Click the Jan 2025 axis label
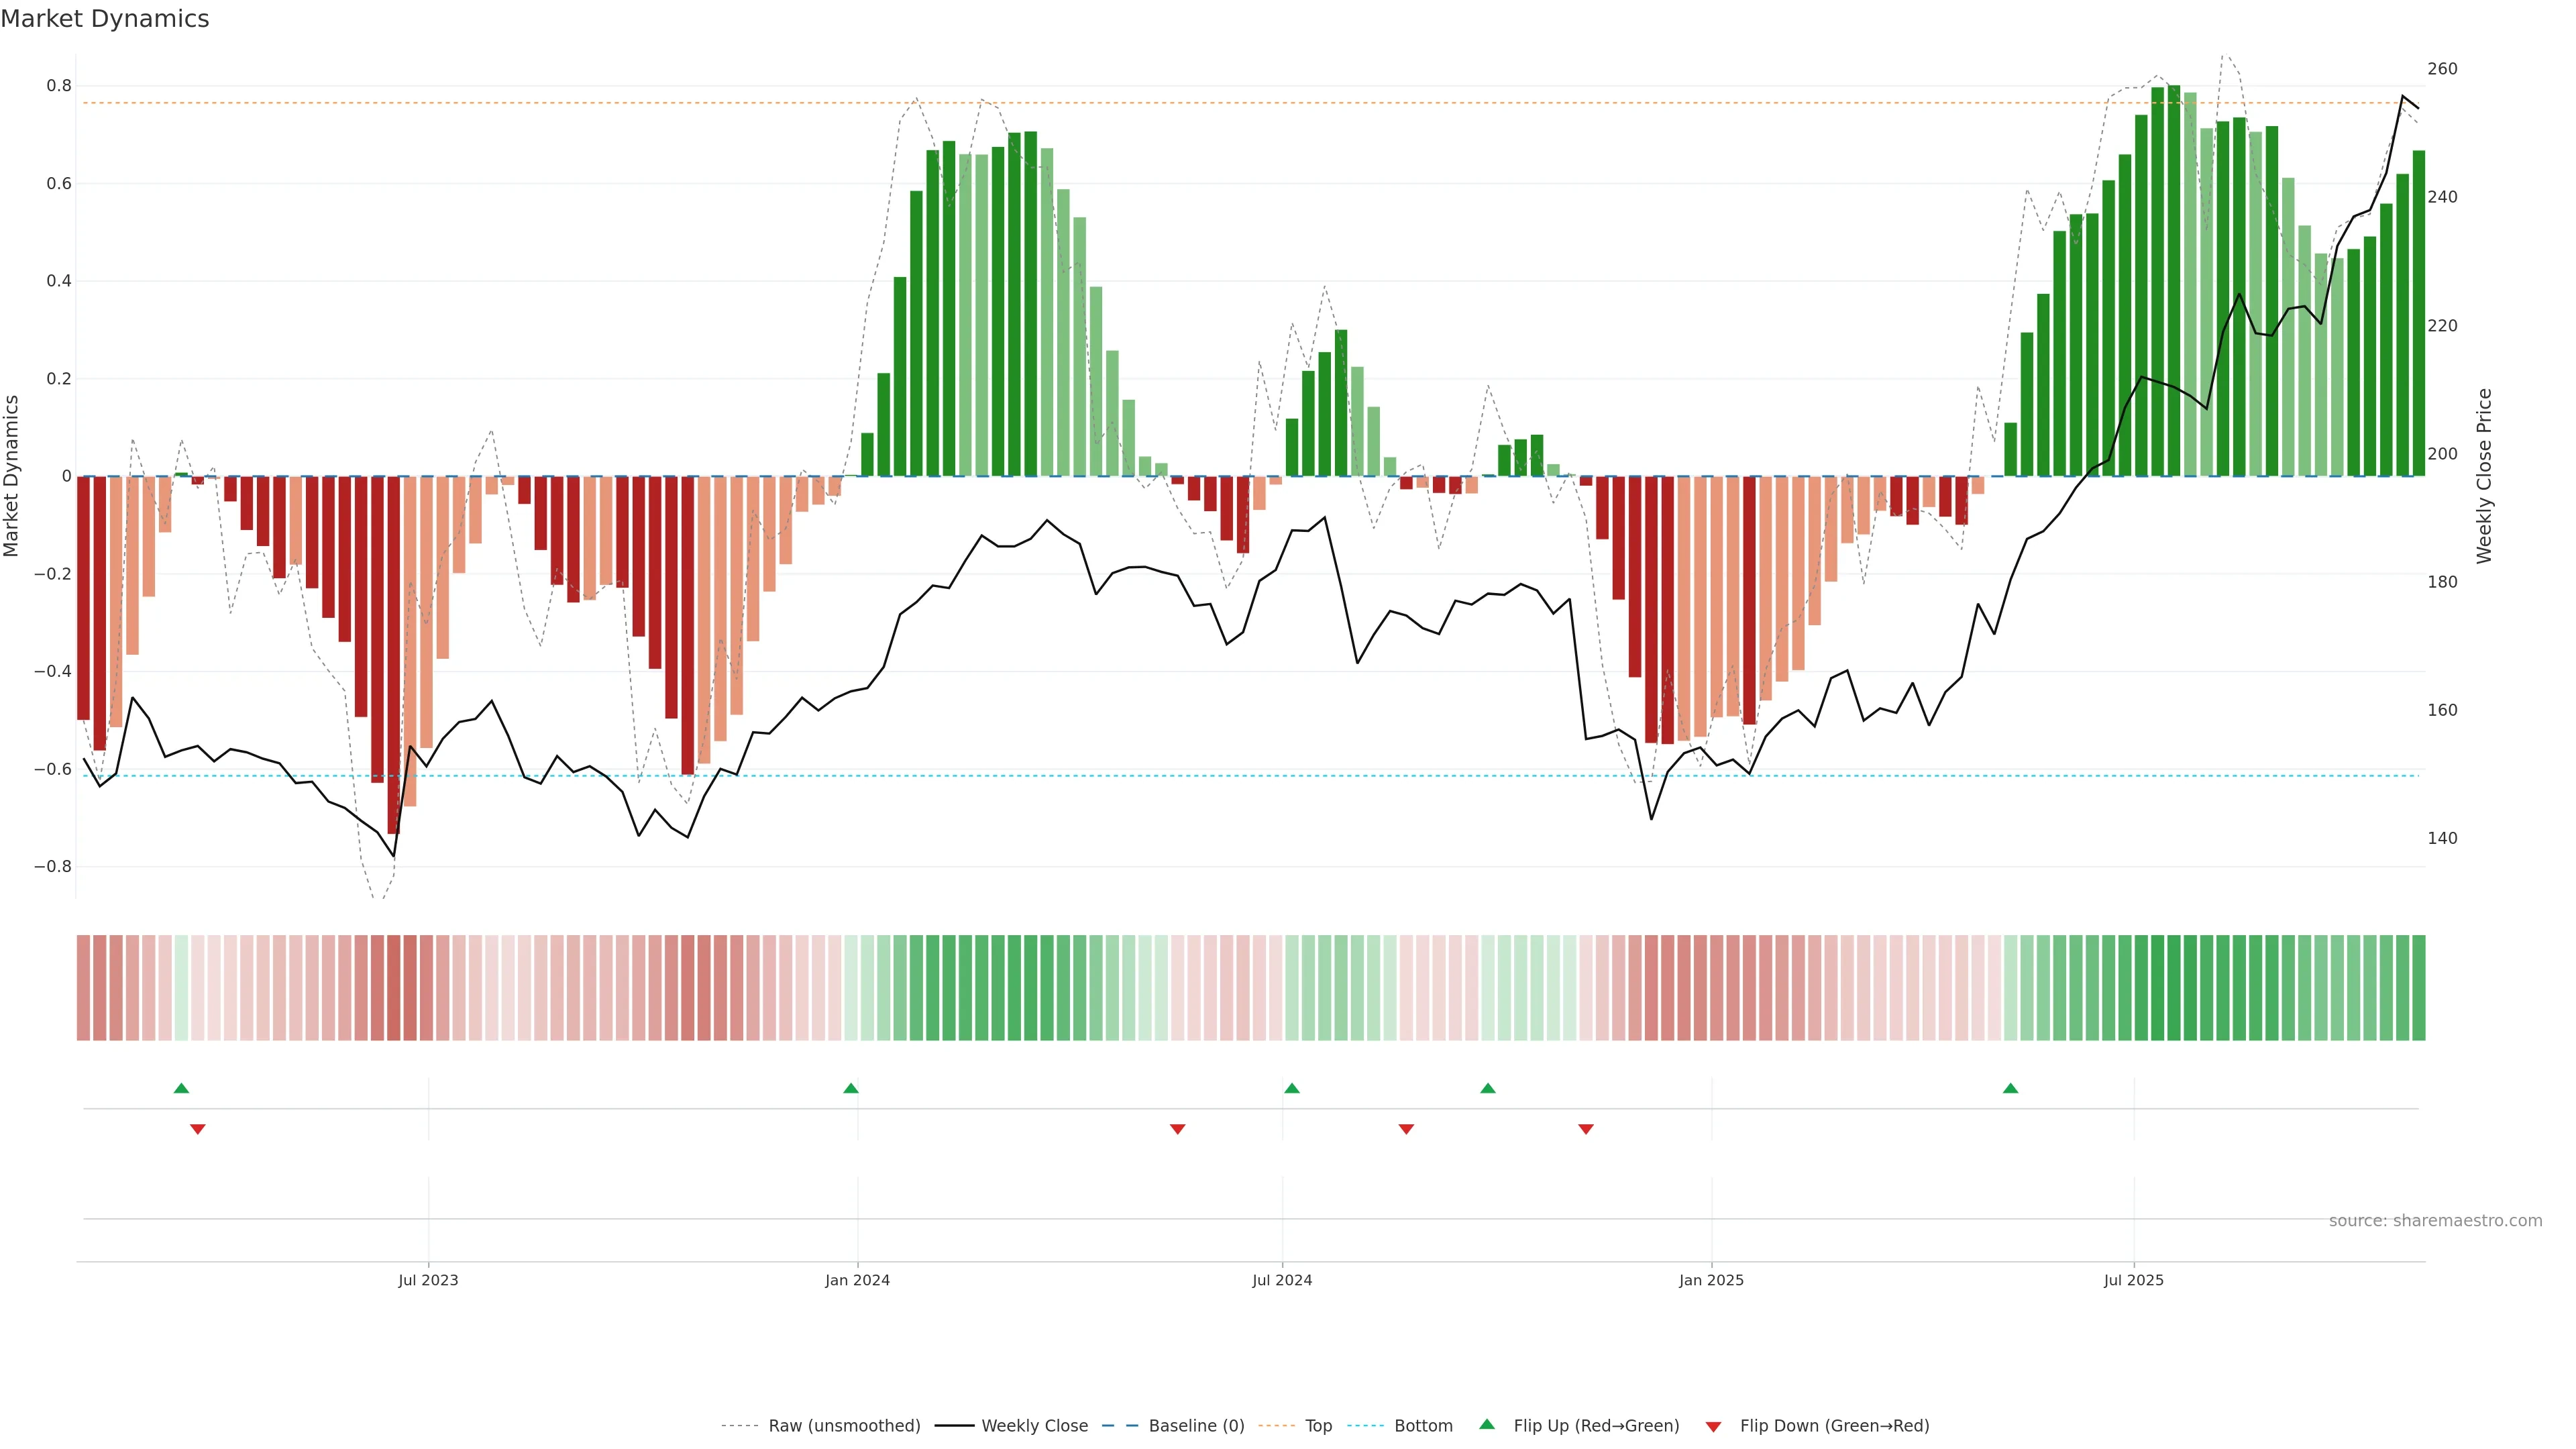The height and width of the screenshot is (1449, 2576). 1711,1280
